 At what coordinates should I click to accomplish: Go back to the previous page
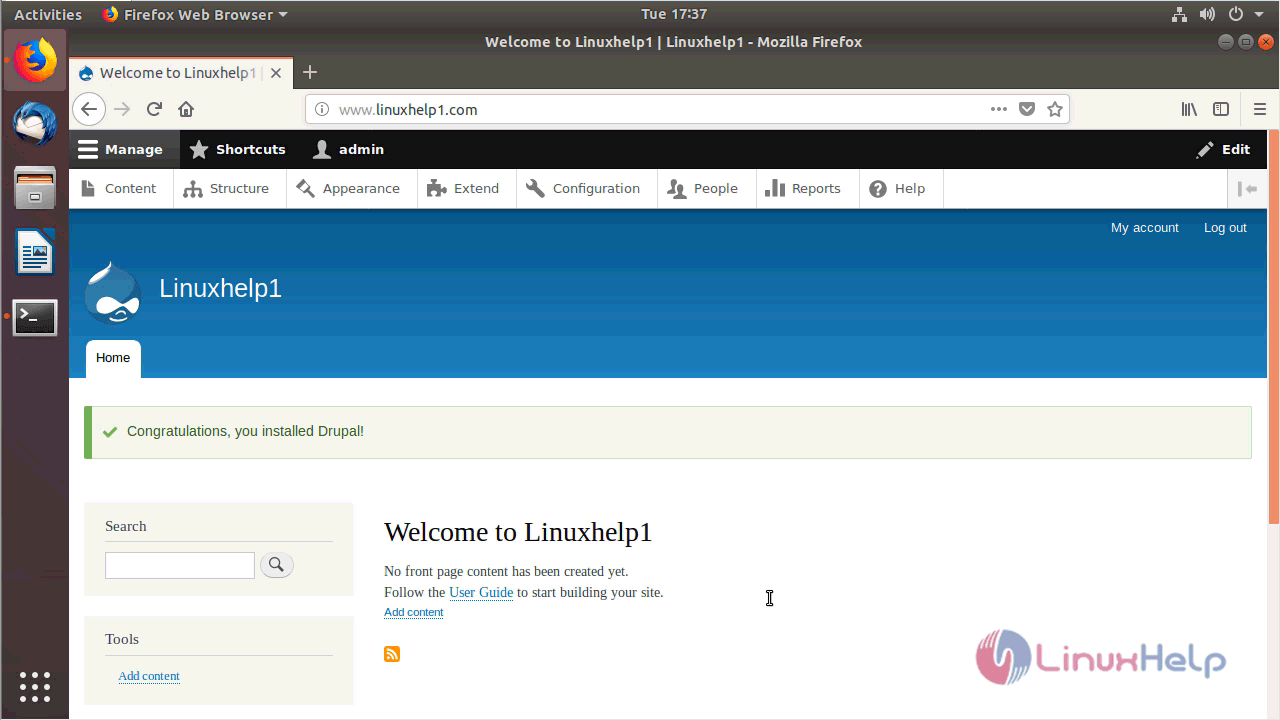(89, 109)
